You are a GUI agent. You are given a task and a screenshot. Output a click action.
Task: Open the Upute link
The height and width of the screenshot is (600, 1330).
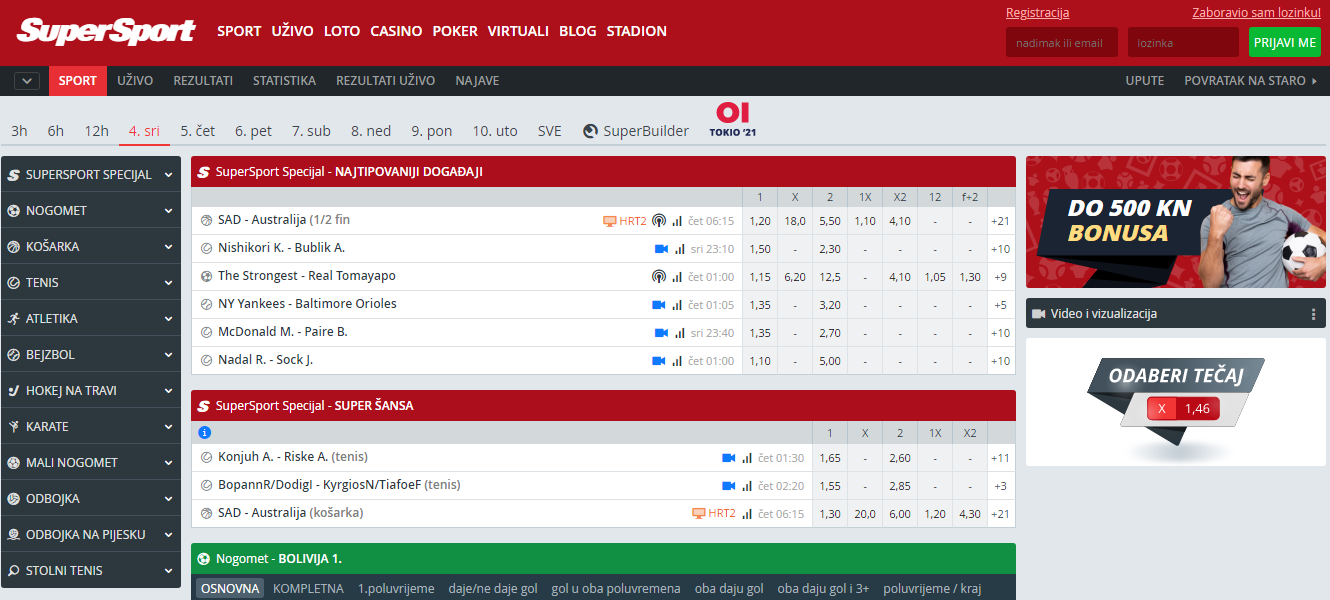[1145, 81]
